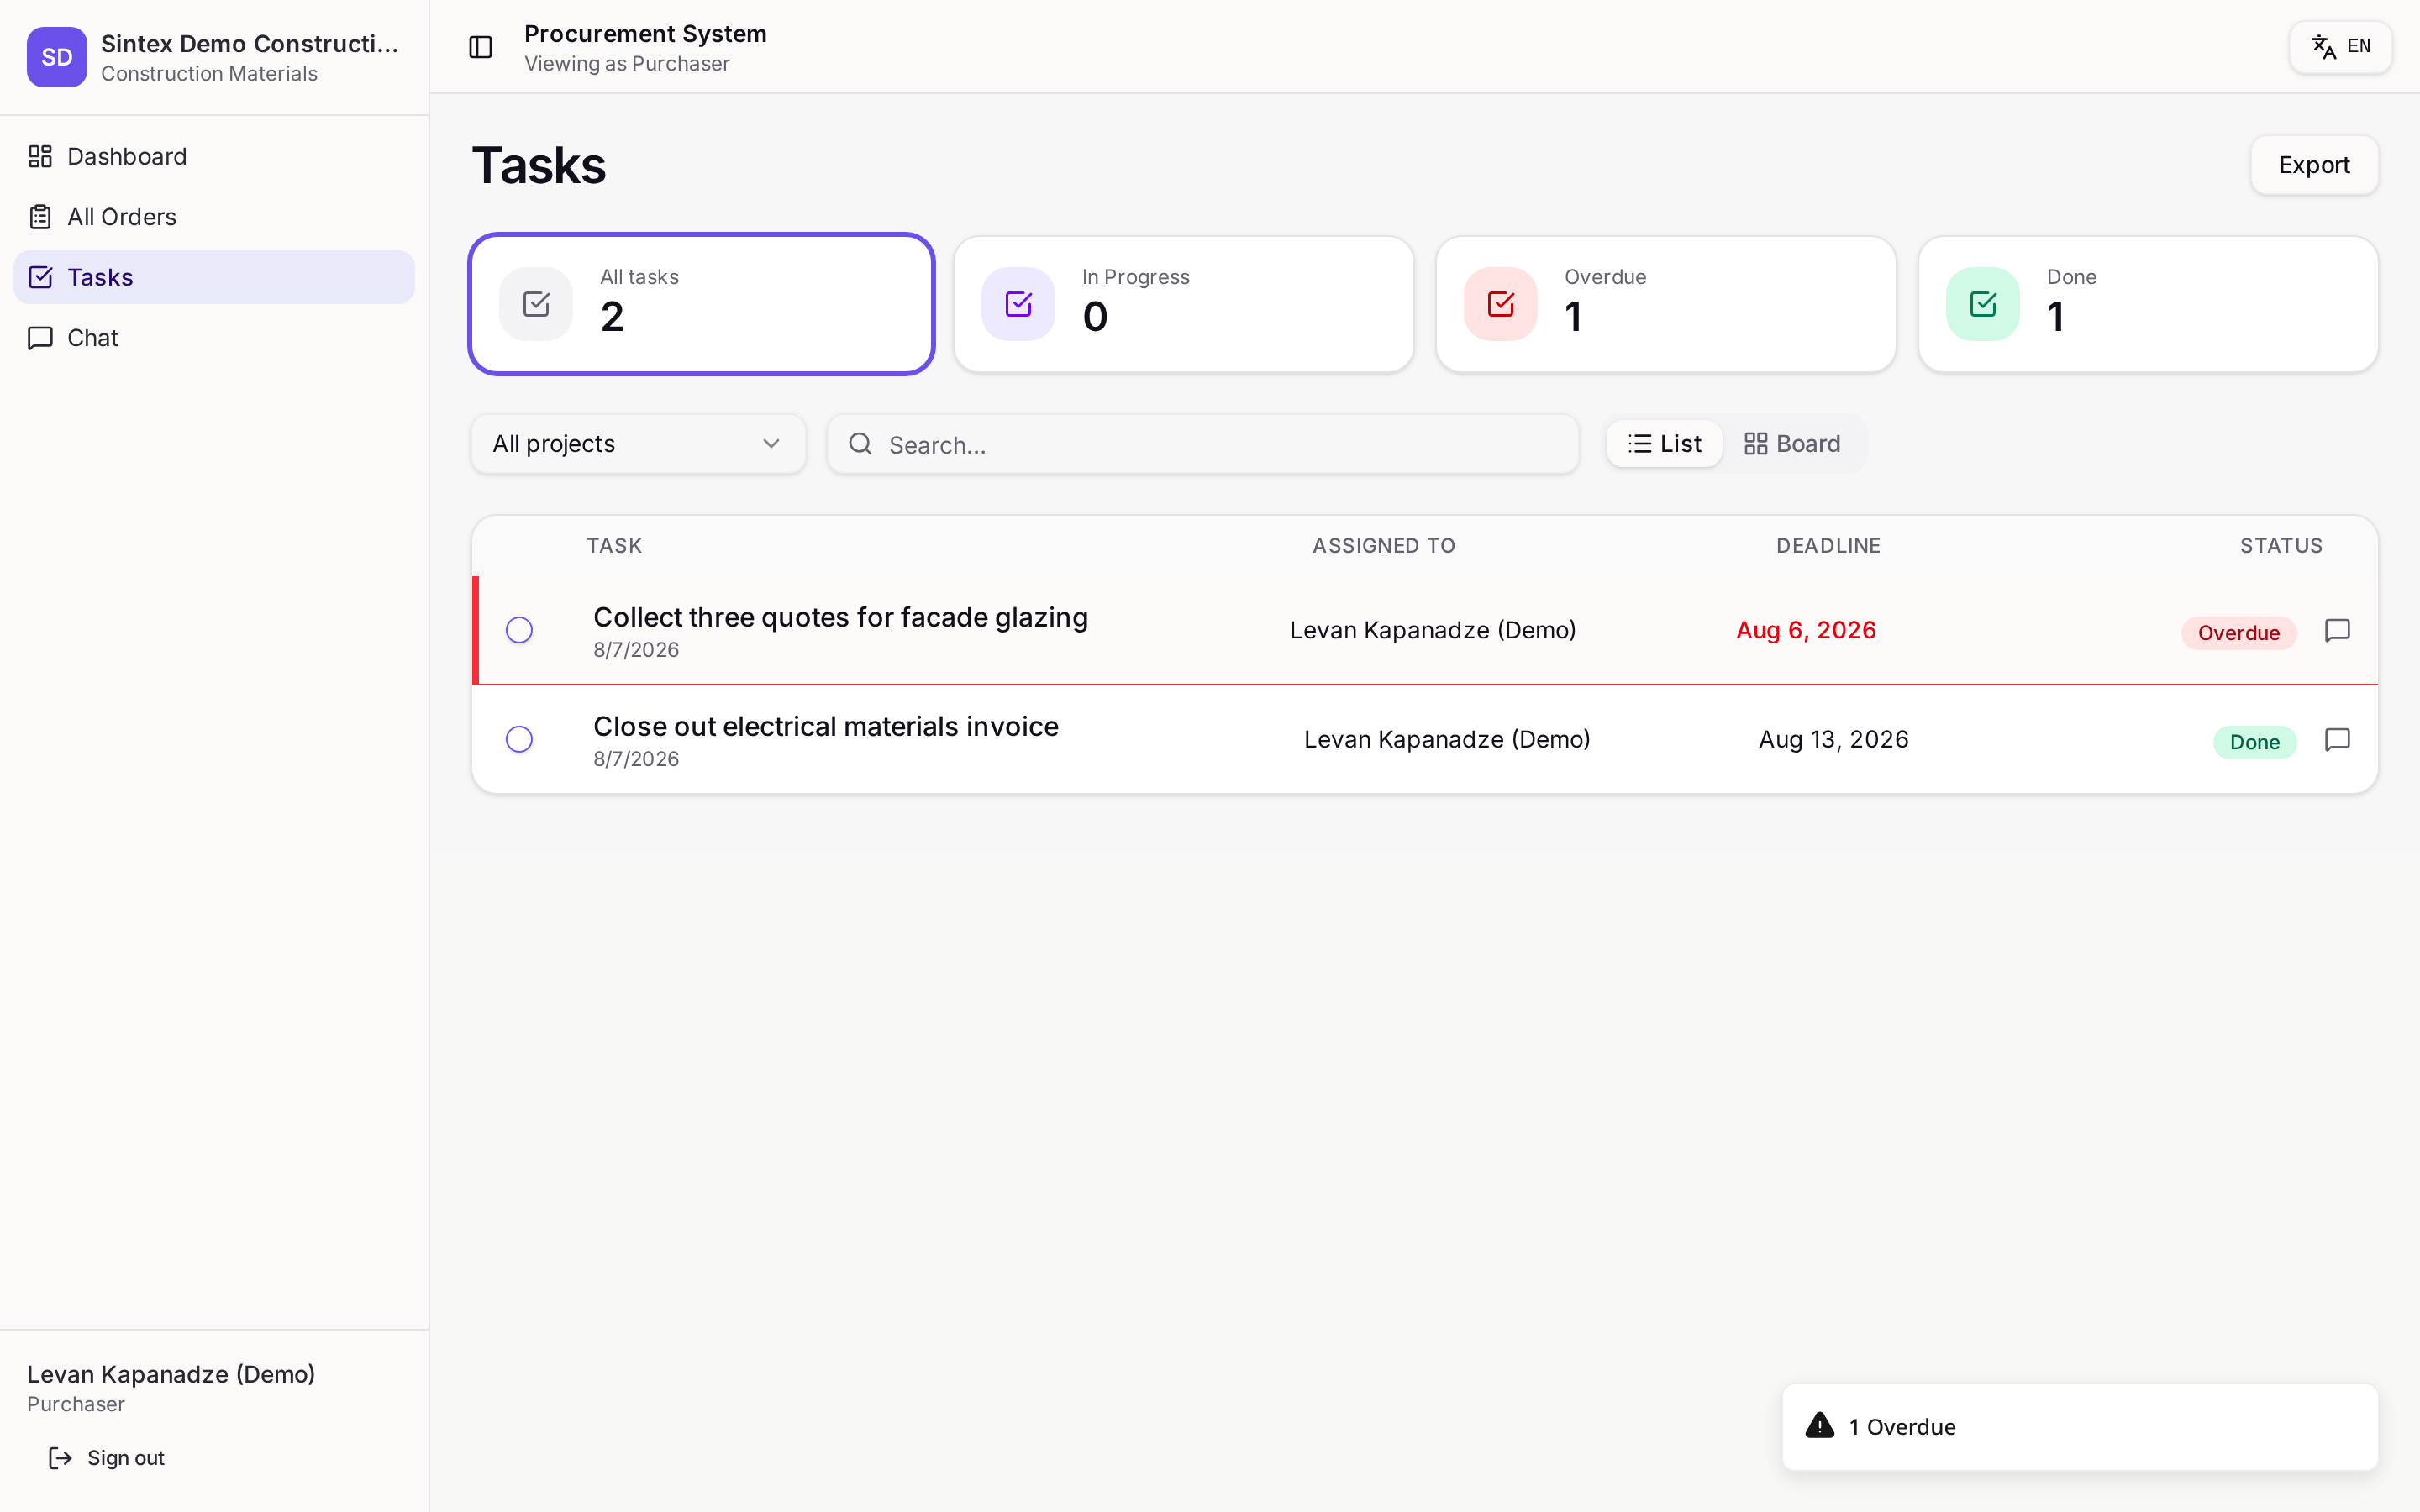Image resolution: width=2420 pixels, height=1512 pixels.
Task: Click the DEADLINE column header
Action: pos(1828,546)
